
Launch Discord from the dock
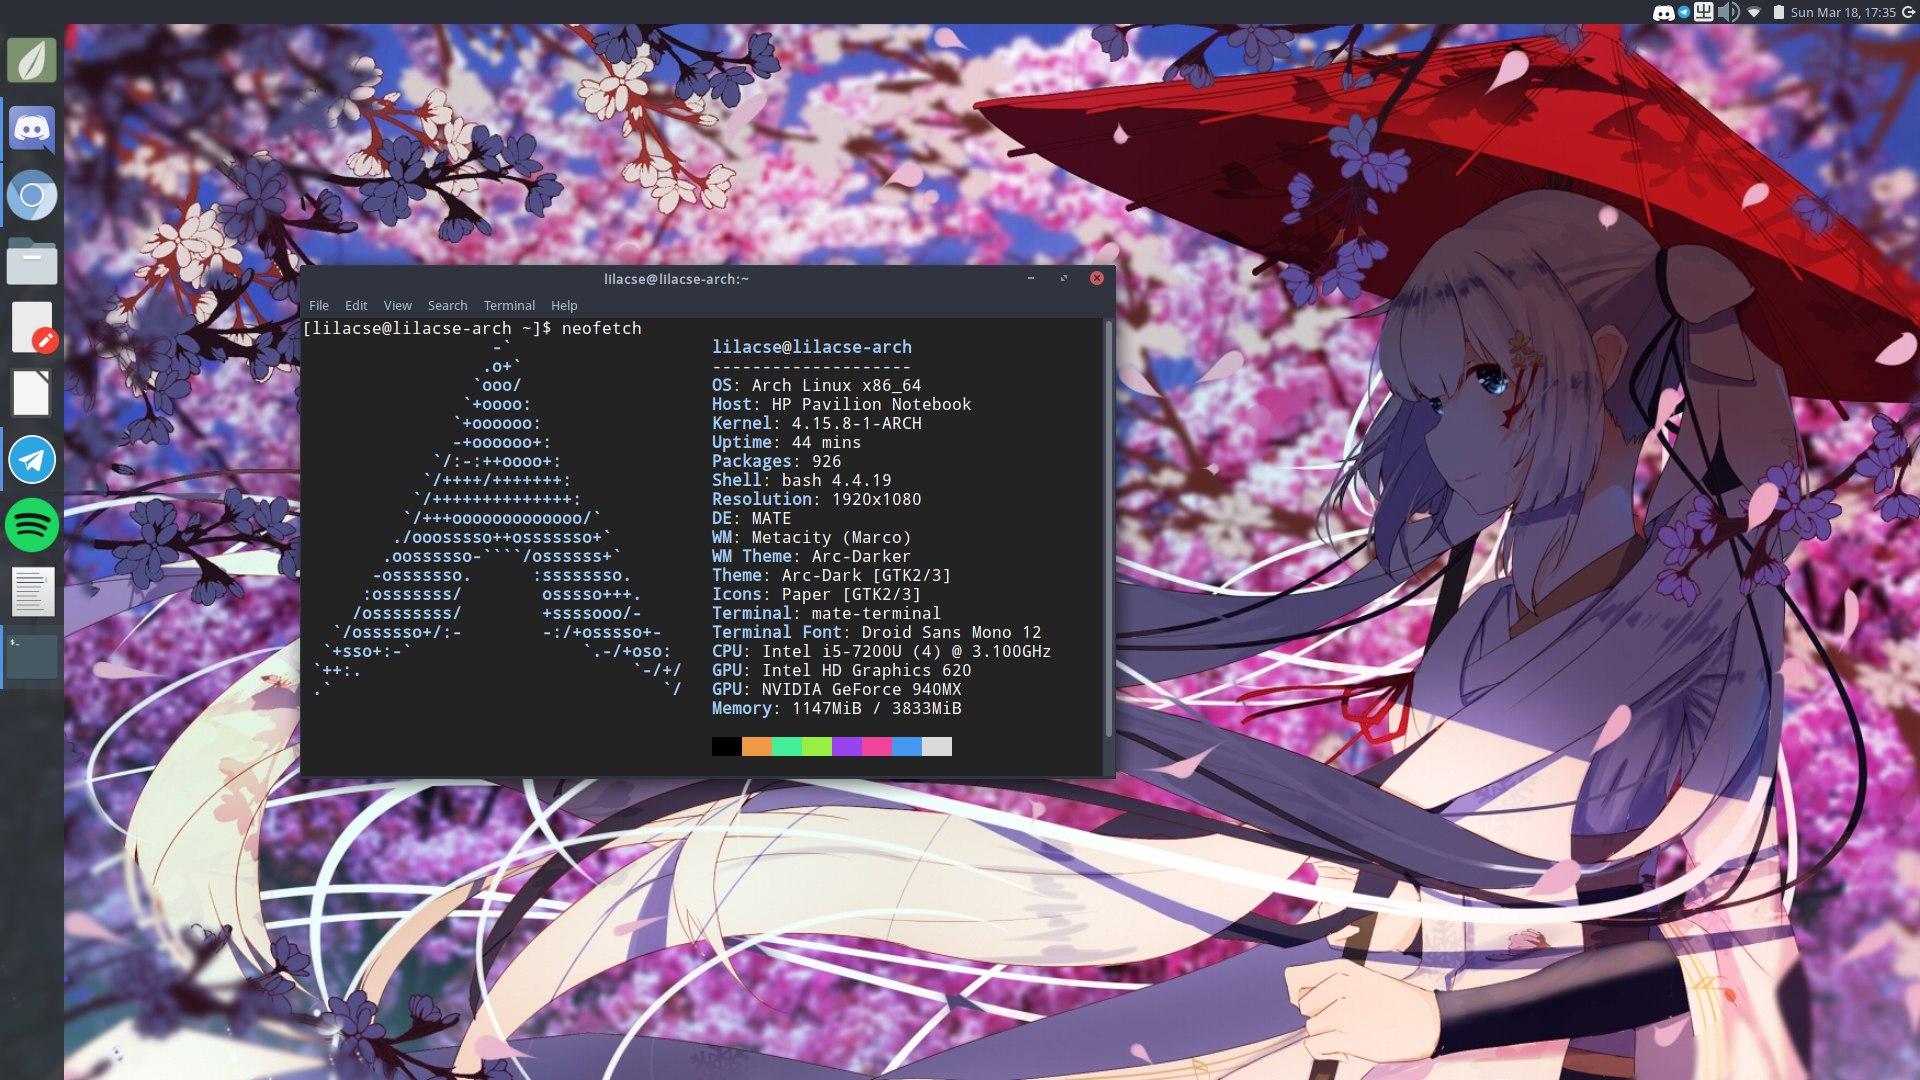[x=32, y=129]
